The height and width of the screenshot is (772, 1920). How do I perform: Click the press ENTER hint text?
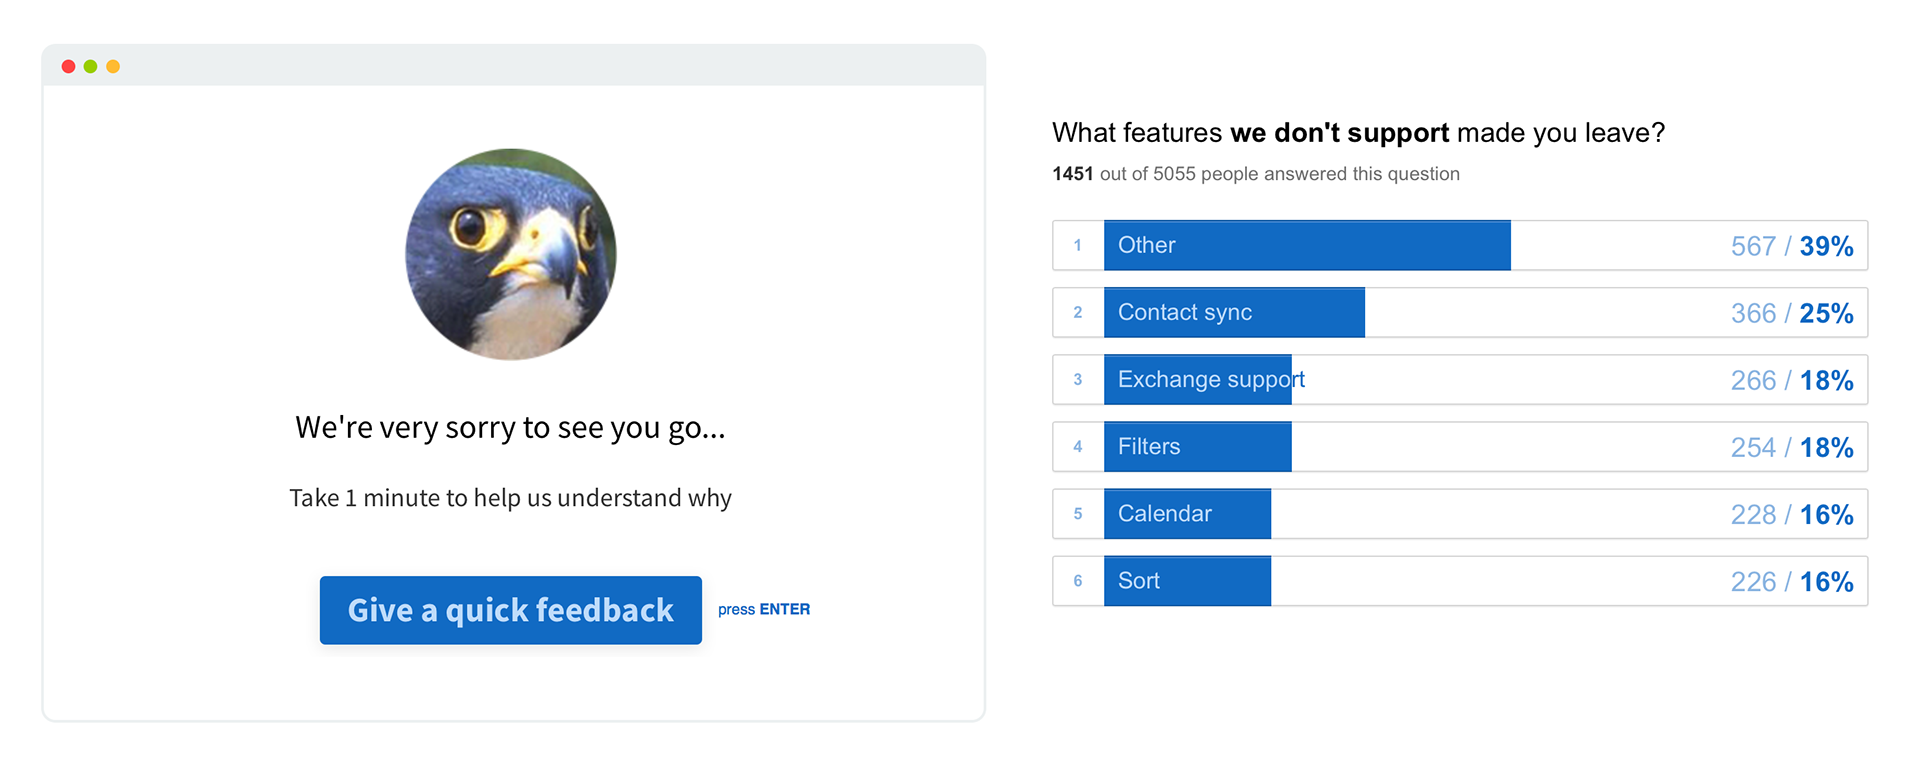[764, 609]
